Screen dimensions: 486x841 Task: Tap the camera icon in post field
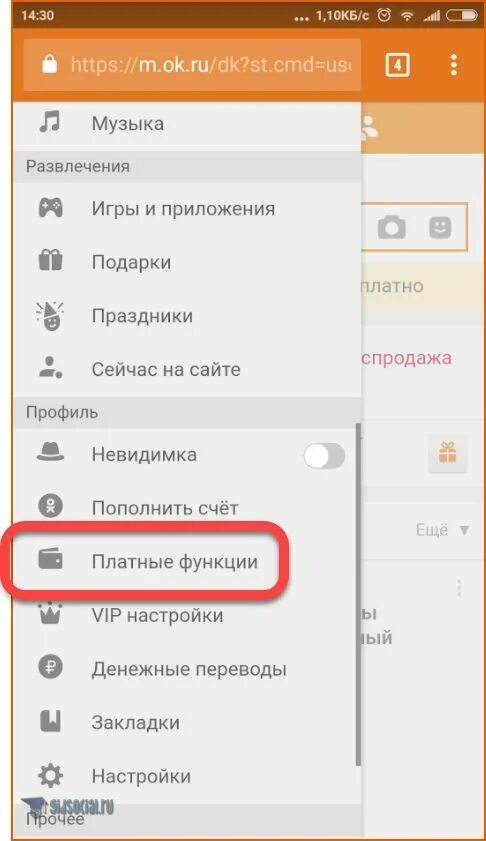click(392, 227)
